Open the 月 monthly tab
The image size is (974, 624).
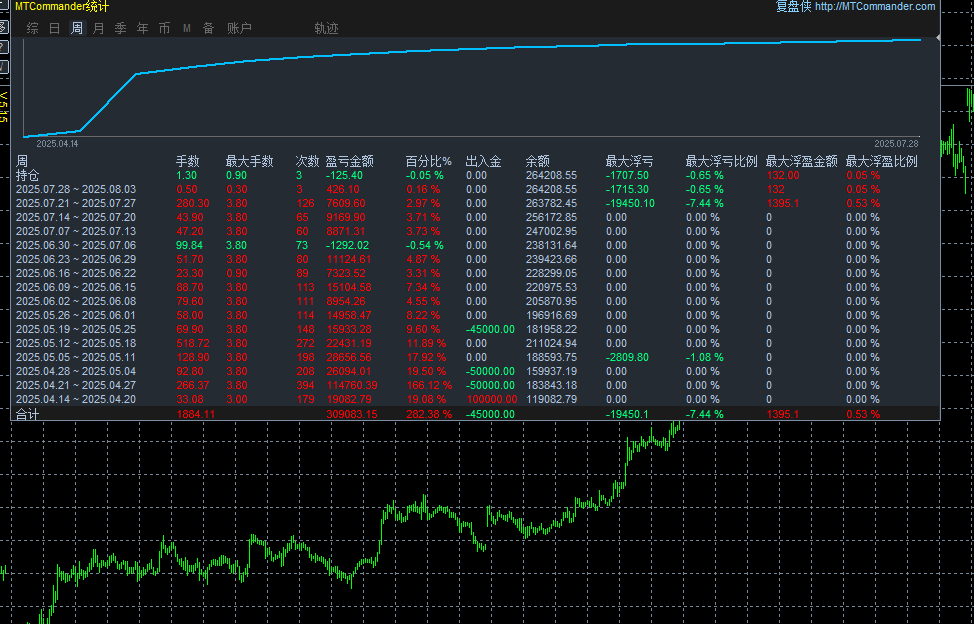99,28
